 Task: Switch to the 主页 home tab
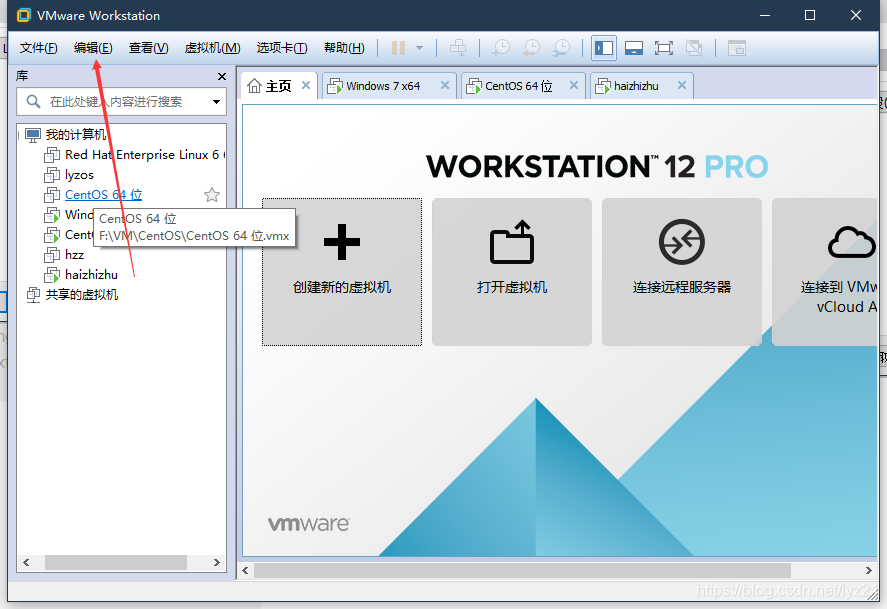[x=278, y=86]
